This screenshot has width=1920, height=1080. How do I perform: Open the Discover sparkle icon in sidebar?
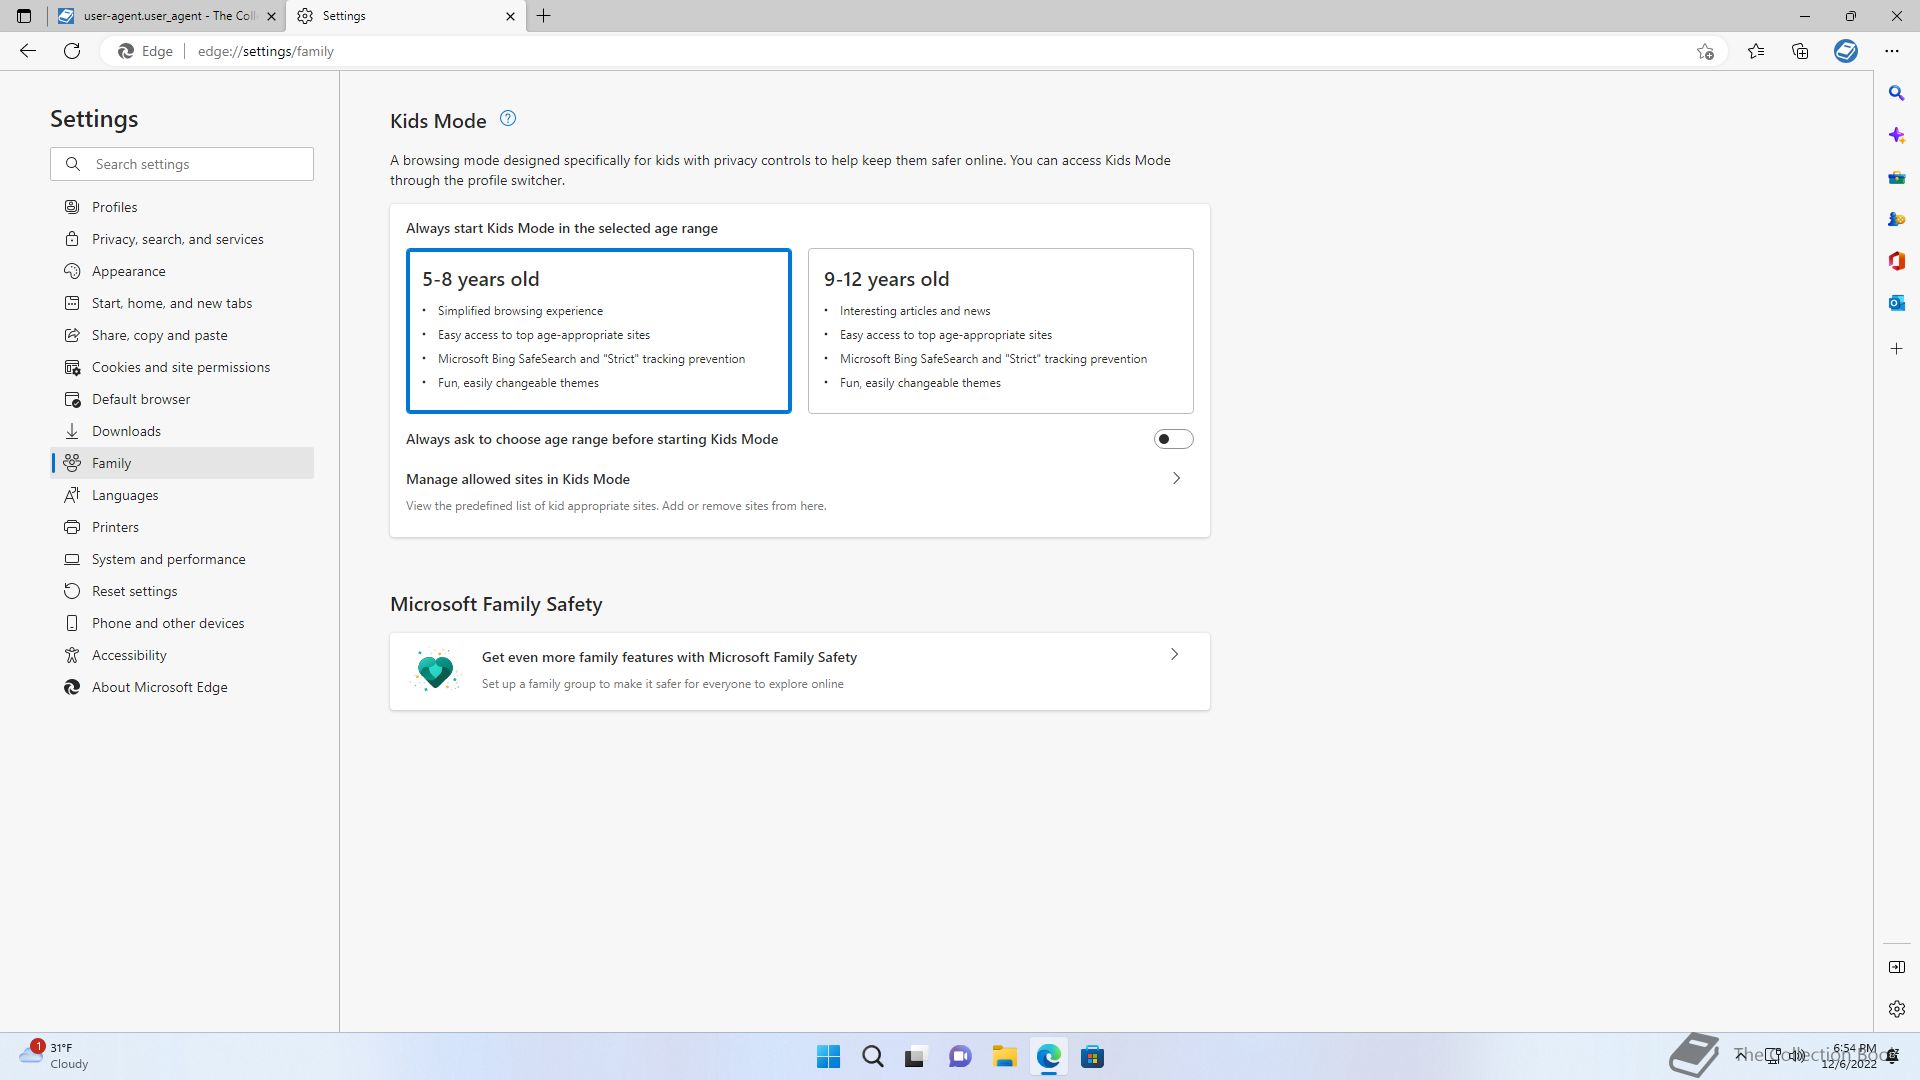coord(1896,135)
